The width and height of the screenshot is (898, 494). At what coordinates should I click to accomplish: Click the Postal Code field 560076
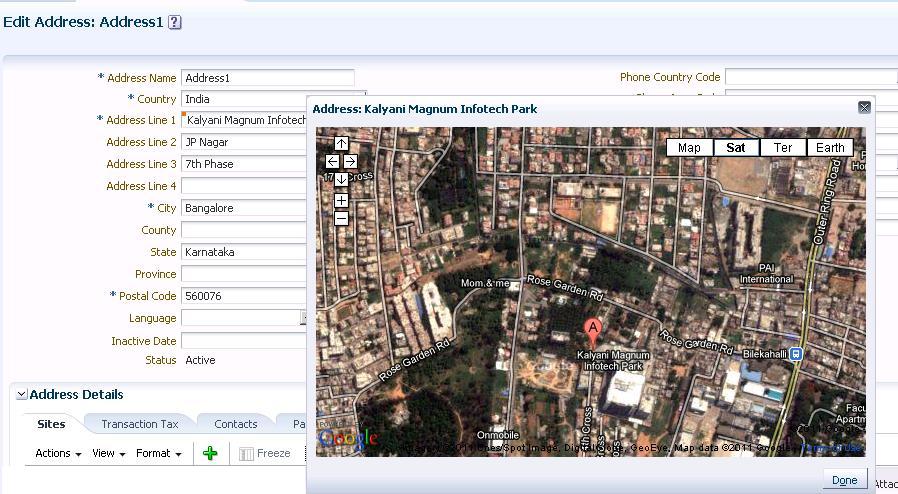tap(244, 296)
